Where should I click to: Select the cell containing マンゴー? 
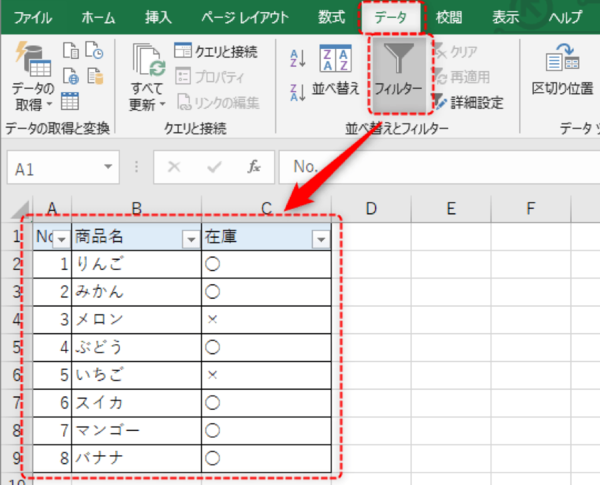click(x=136, y=431)
